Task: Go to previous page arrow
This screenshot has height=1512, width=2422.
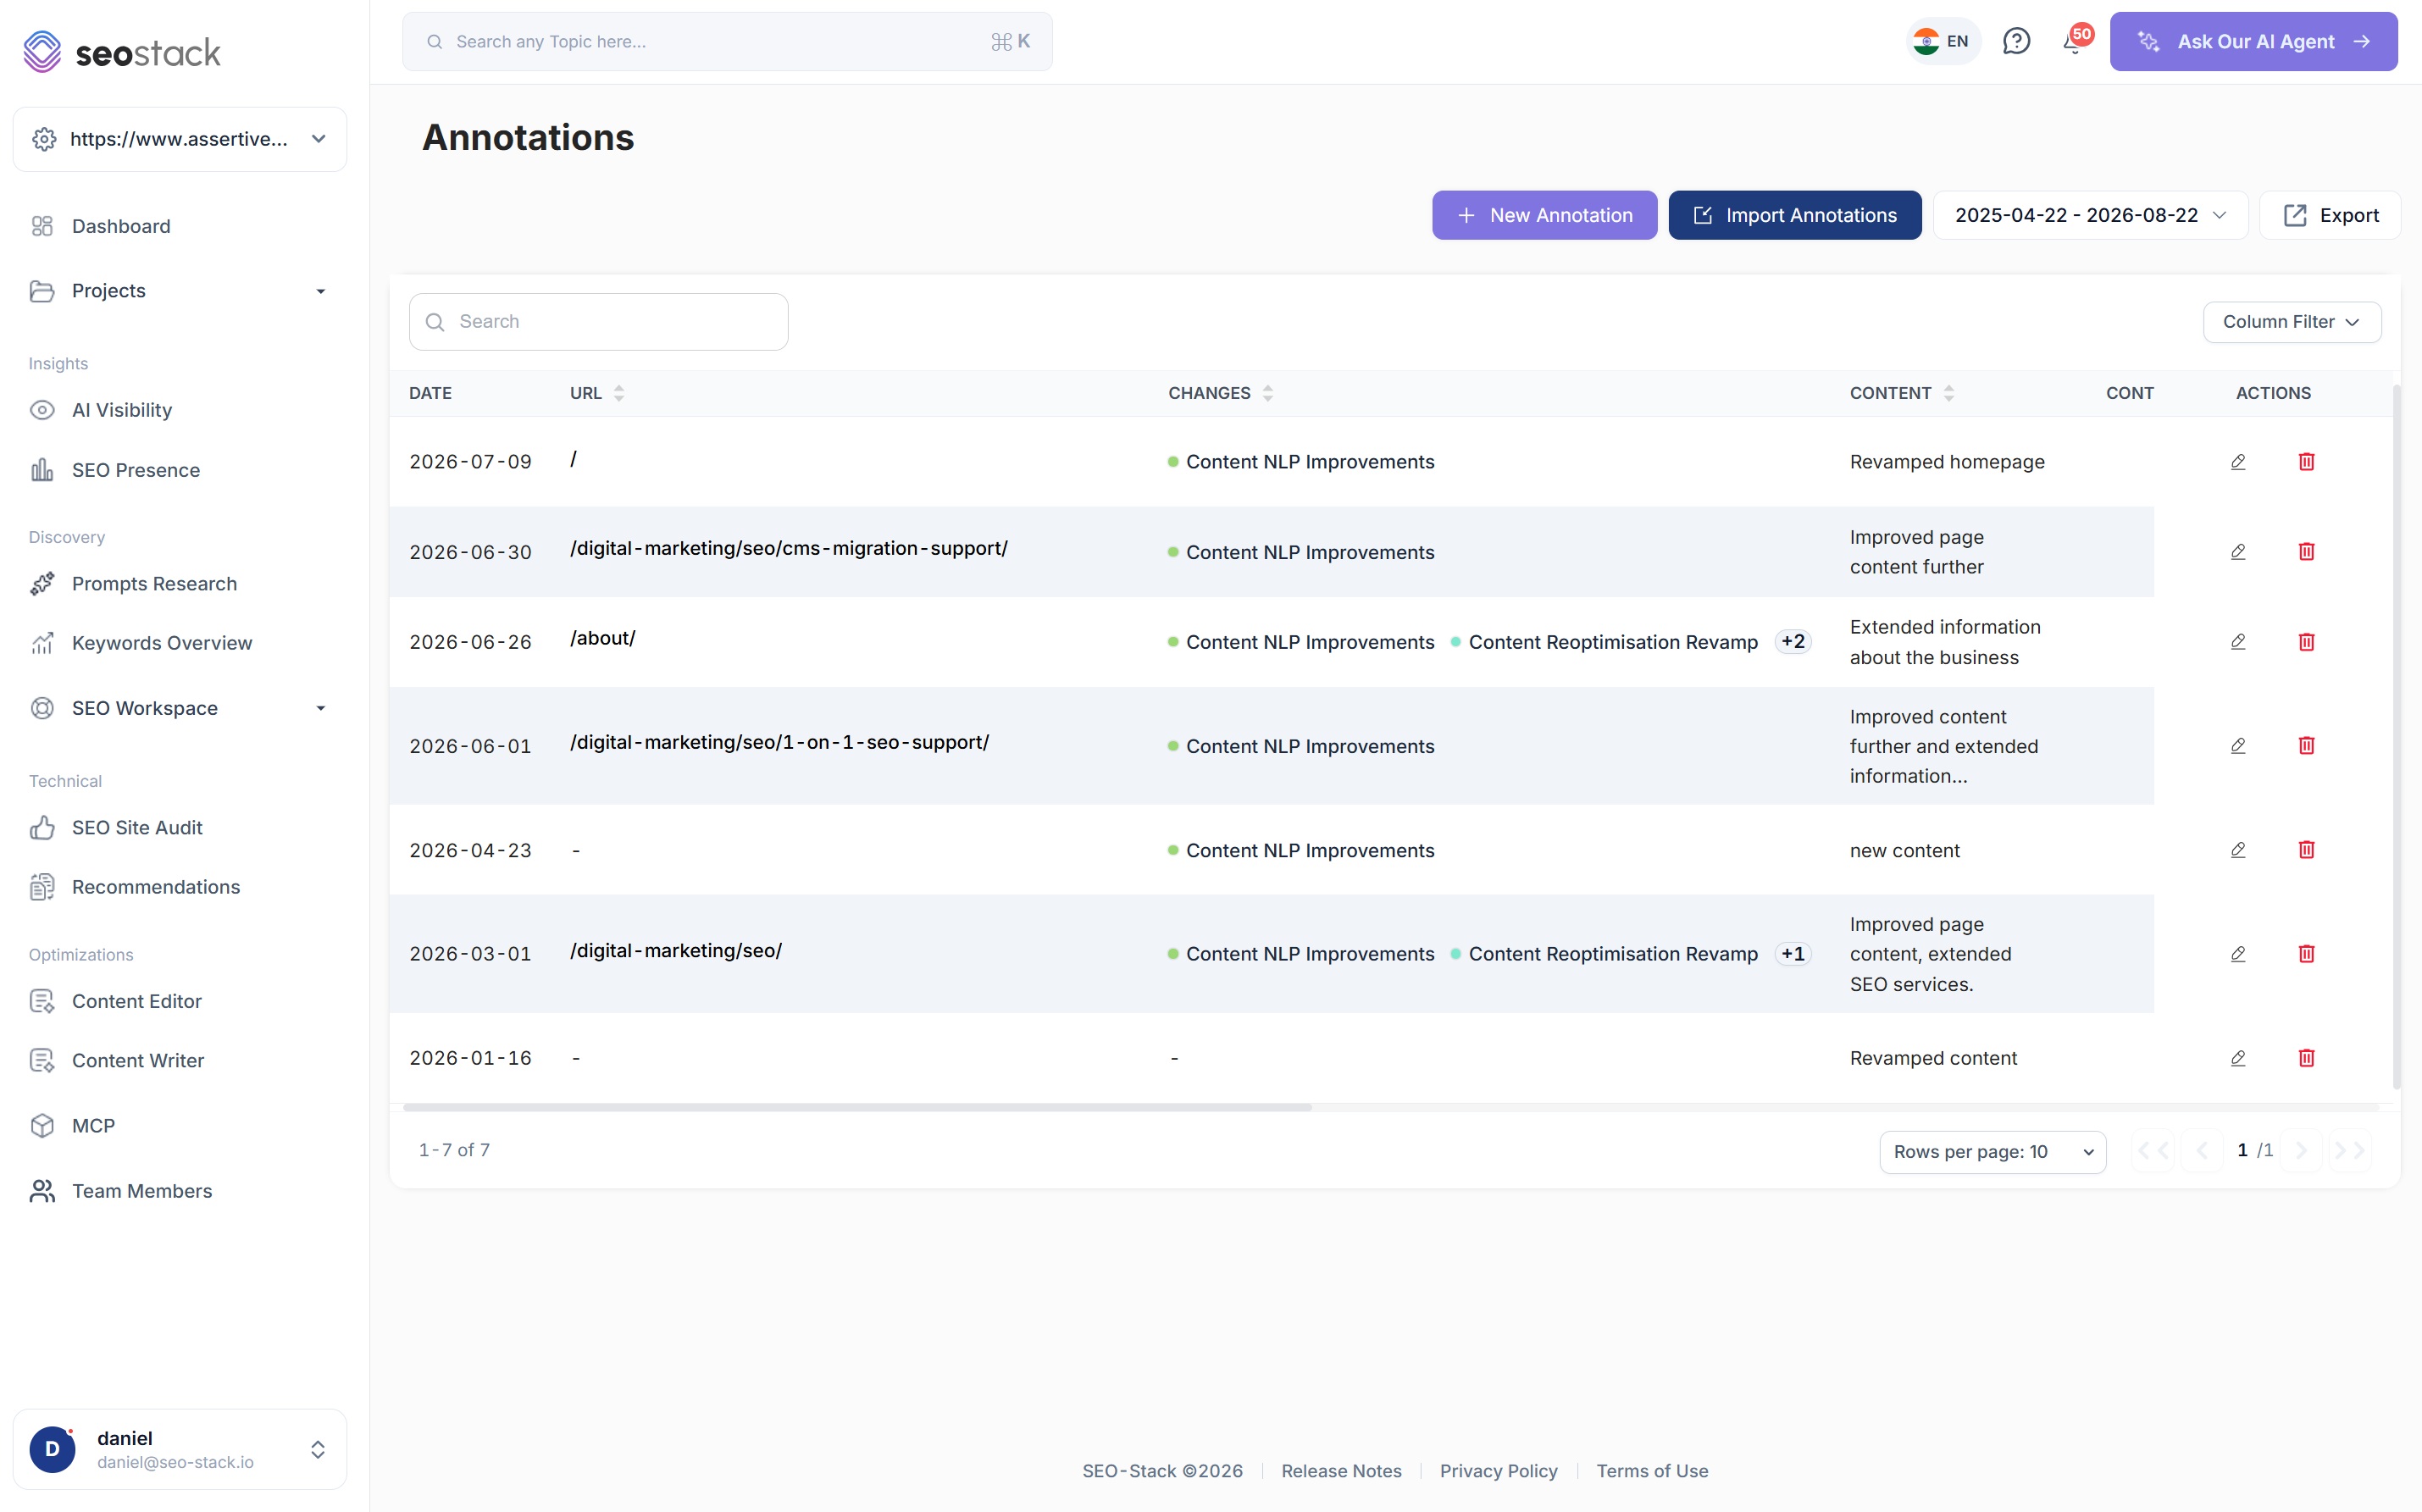Action: (x=2202, y=1151)
